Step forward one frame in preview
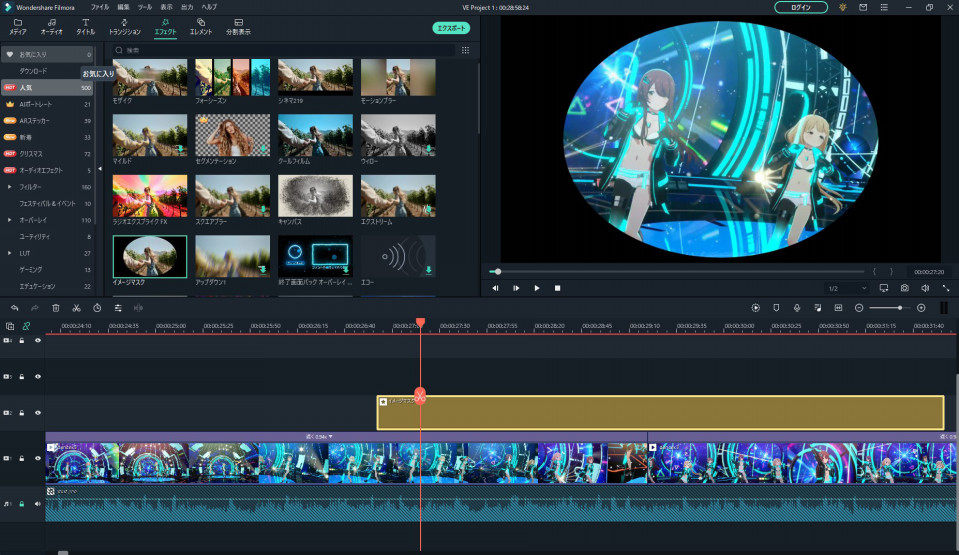This screenshot has height=555, width=959. click(x=516, y=288)
